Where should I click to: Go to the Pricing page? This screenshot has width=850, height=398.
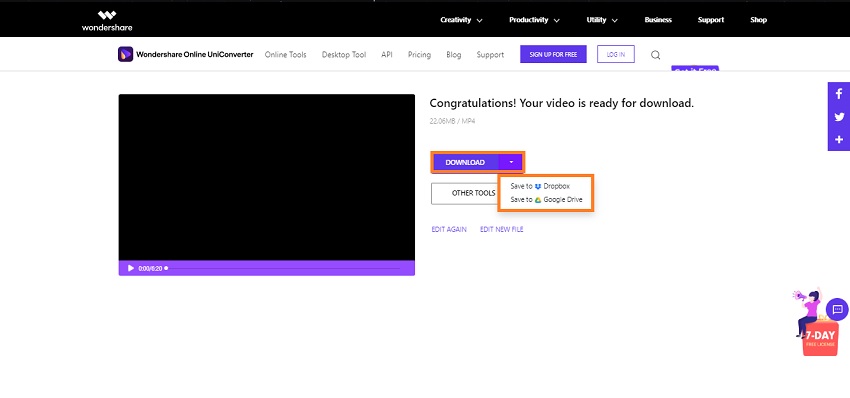pos(419,55)
